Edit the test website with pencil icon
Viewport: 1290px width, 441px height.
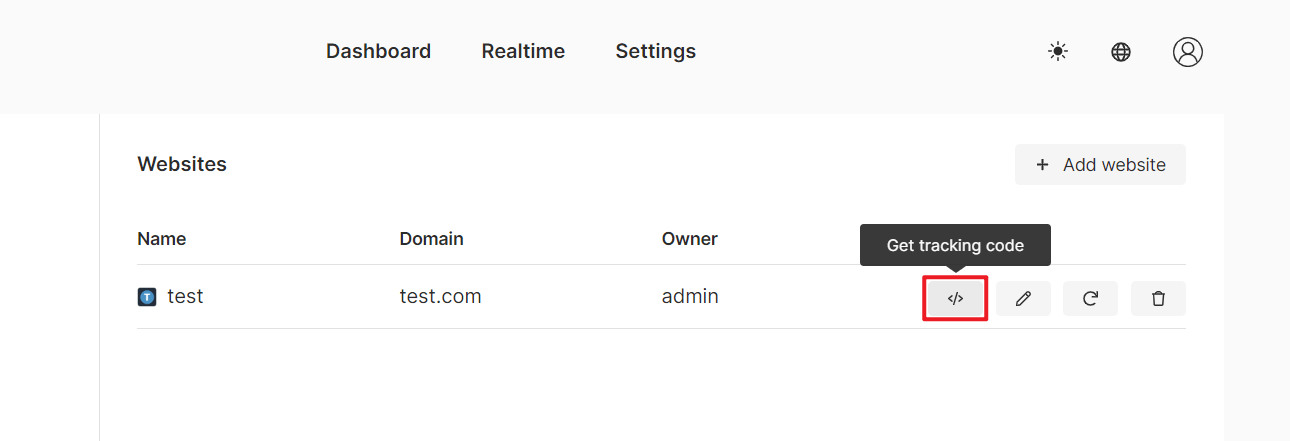click(x=1023, y=298)
